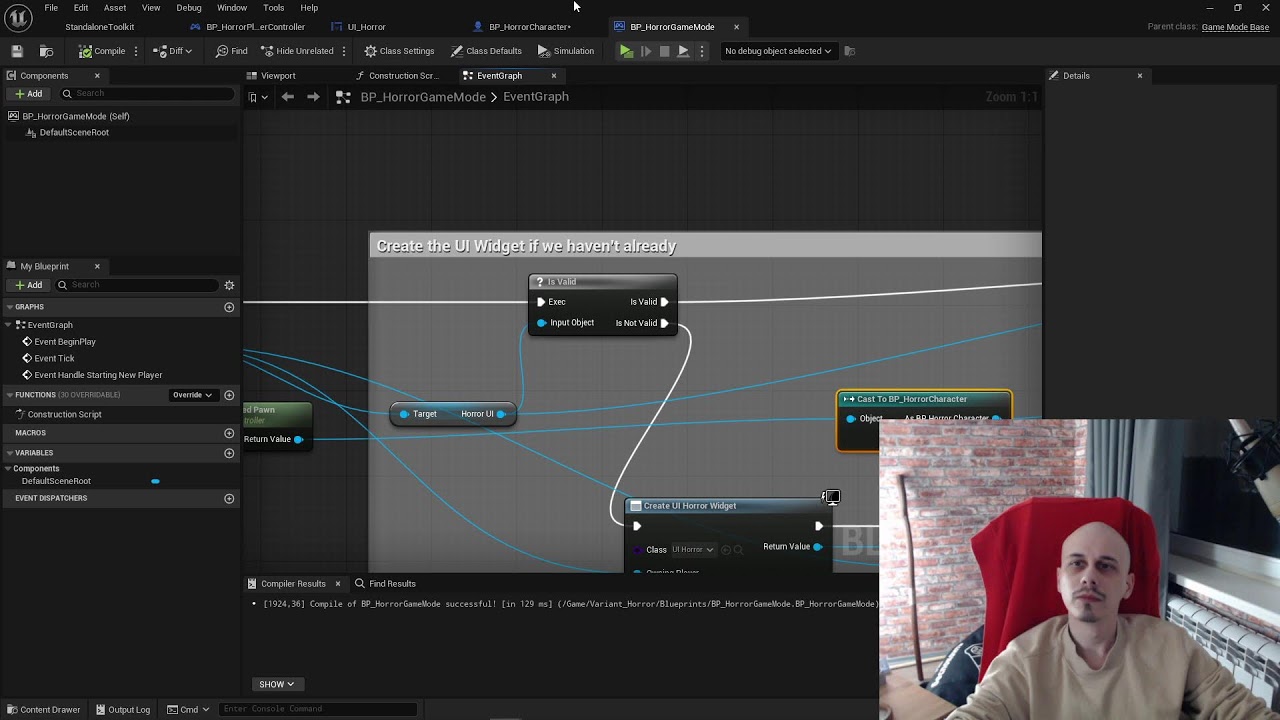Click the Browse to asset icon
1280x720 pixels.
46,51
